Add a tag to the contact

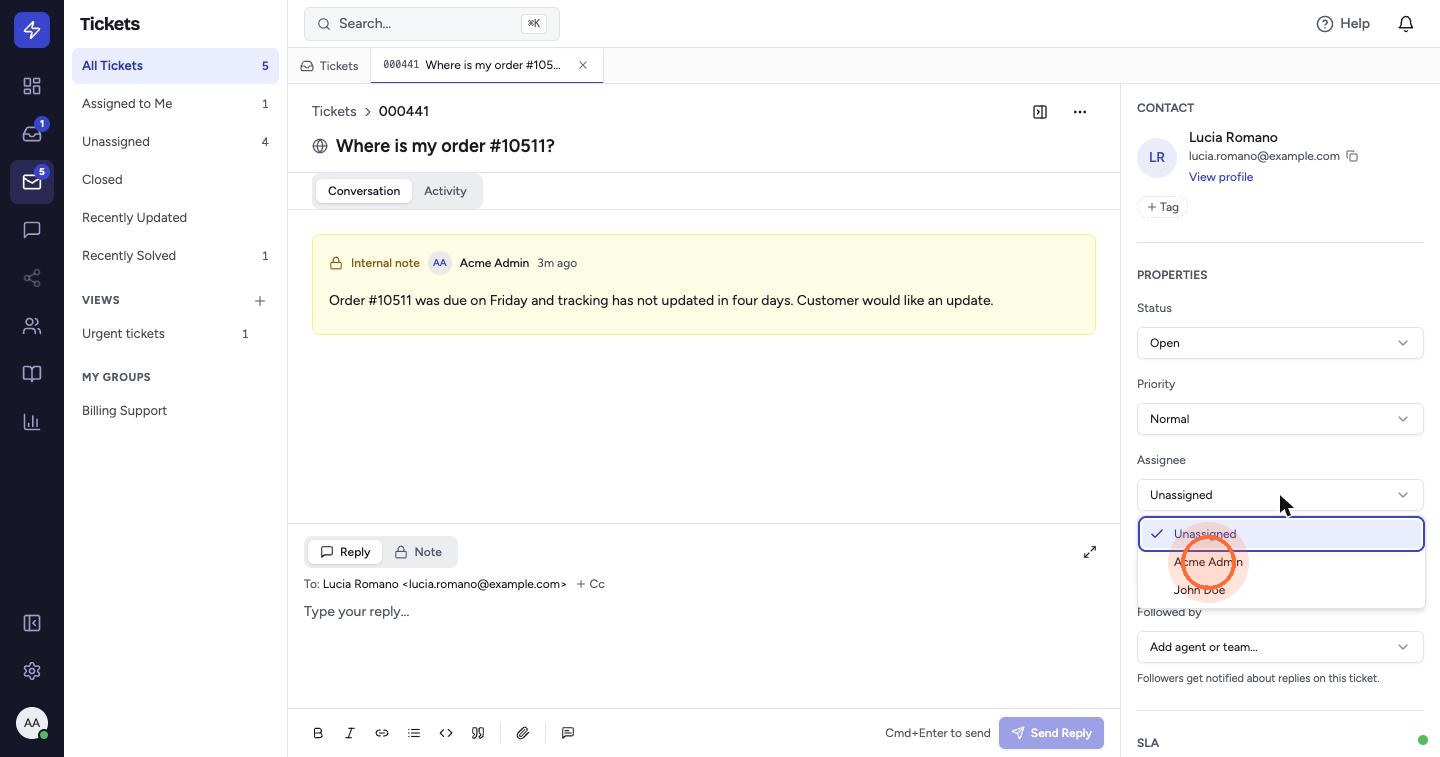pyautogui.click(x=1162, y=207)
